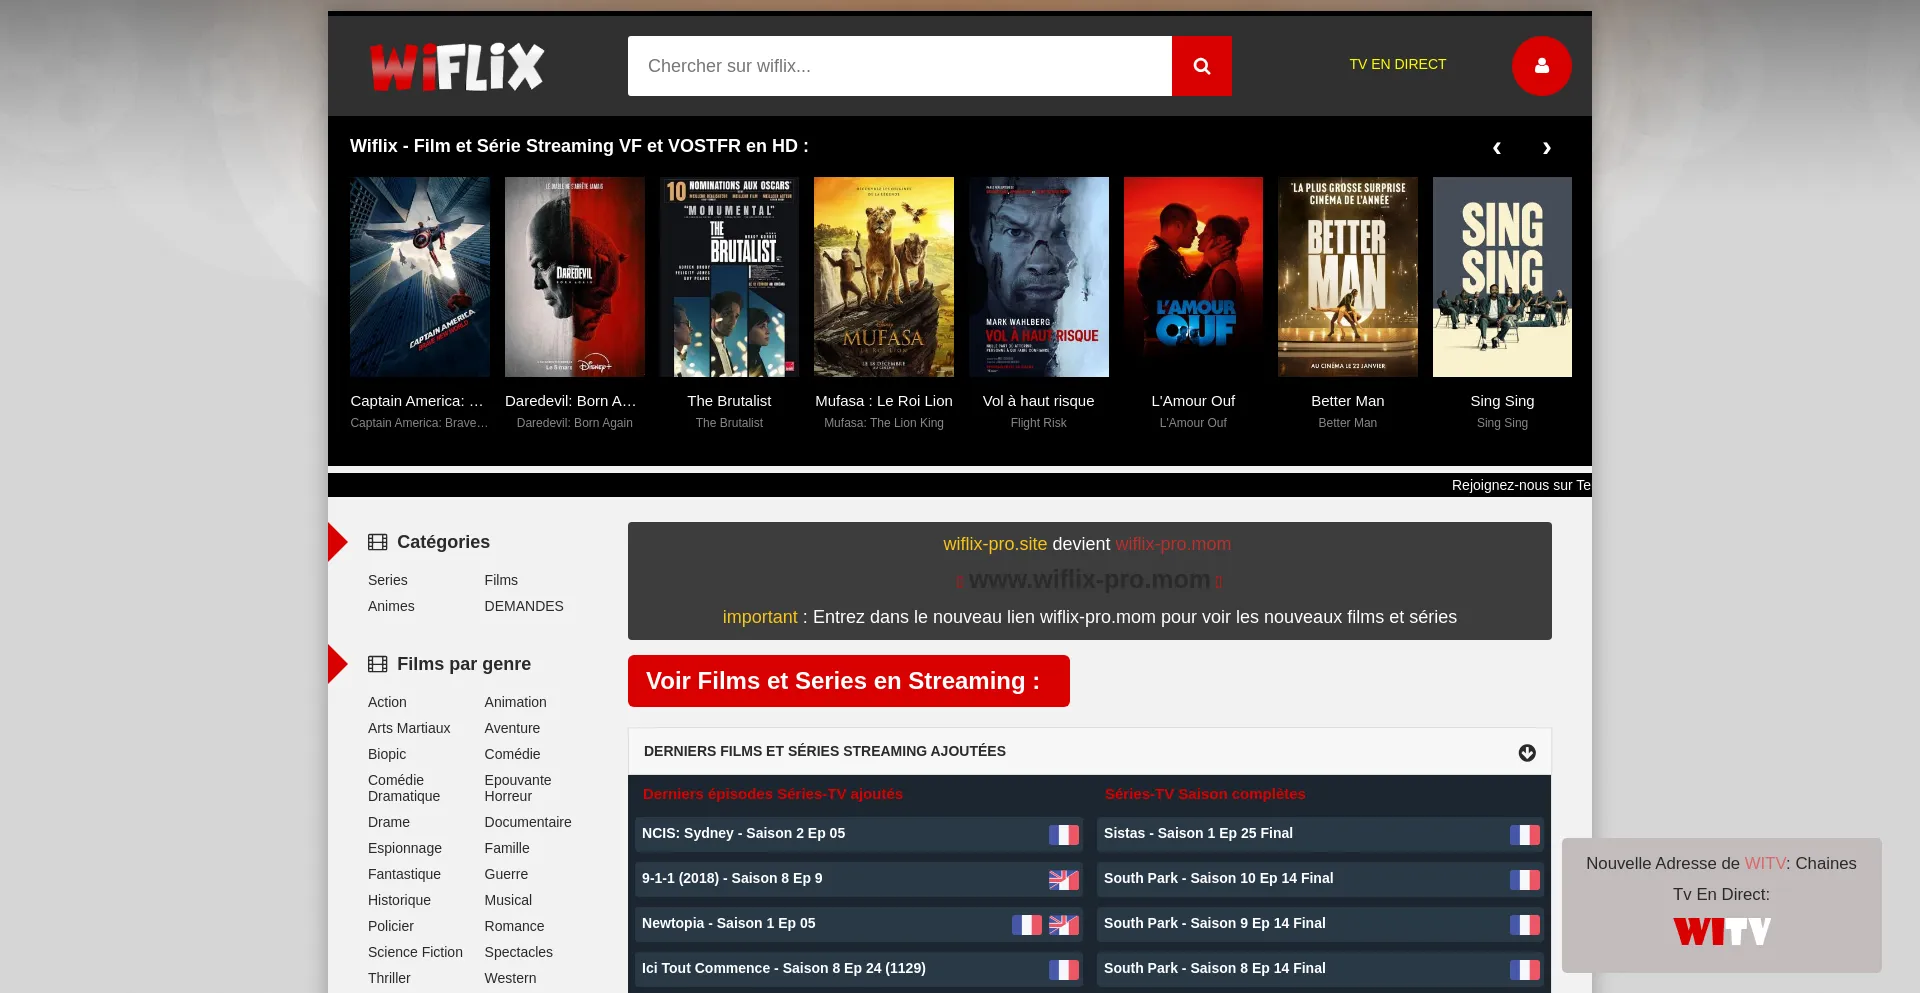Open South Park Saison 10 Ep 14 Final

coord(1218,878)
